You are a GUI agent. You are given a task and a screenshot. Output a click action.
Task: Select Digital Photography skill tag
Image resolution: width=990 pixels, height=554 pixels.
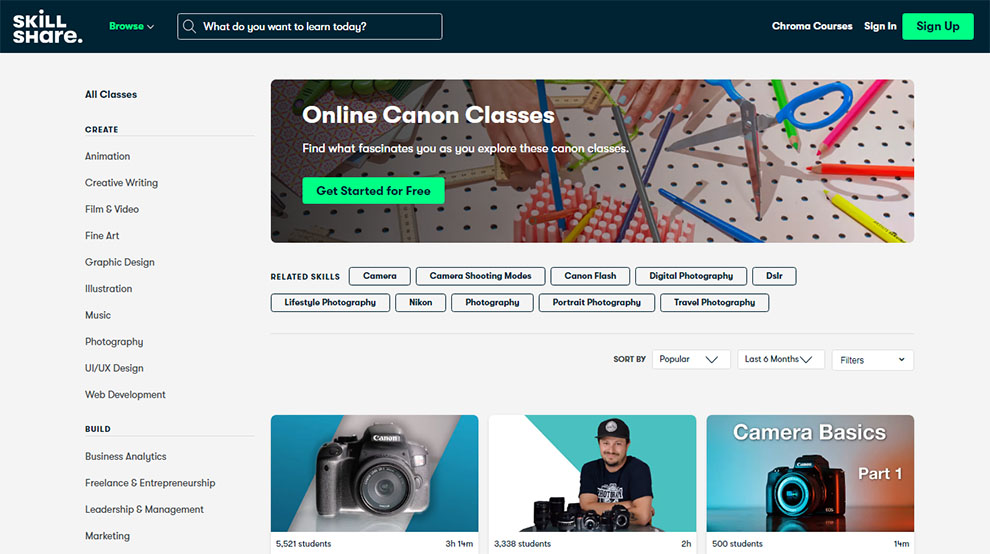(691, 276)
